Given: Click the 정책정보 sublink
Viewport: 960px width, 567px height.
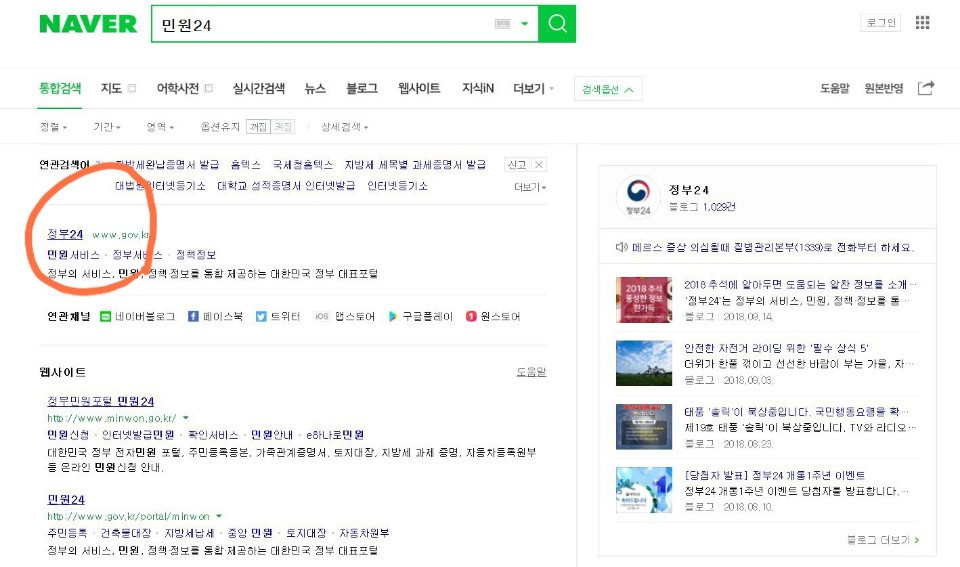Looking at the screenshot, I should 196,255.
